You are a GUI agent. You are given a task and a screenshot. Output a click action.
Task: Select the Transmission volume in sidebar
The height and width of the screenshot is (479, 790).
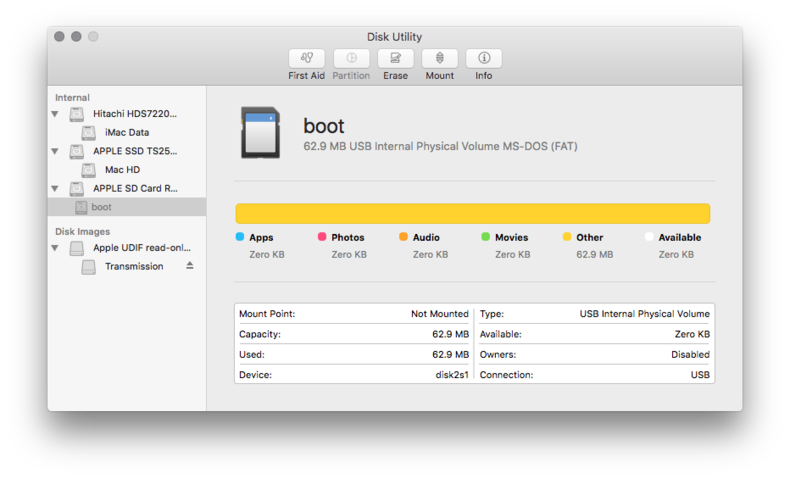point(133,266)
